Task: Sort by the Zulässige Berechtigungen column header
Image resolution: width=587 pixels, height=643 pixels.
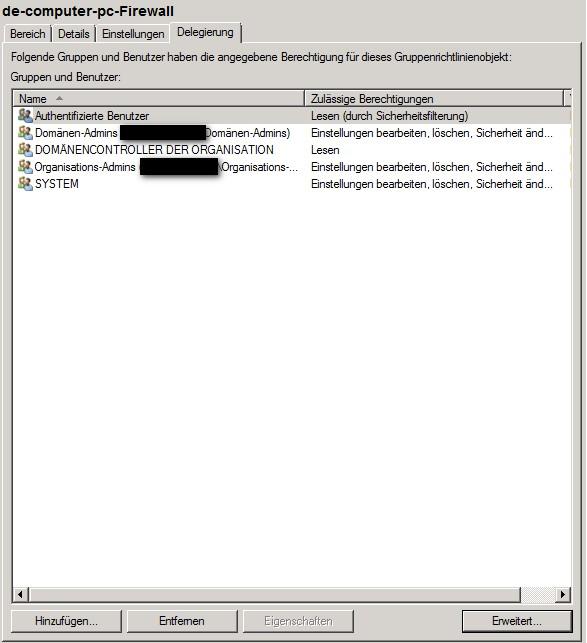Action: pos(434,99)
